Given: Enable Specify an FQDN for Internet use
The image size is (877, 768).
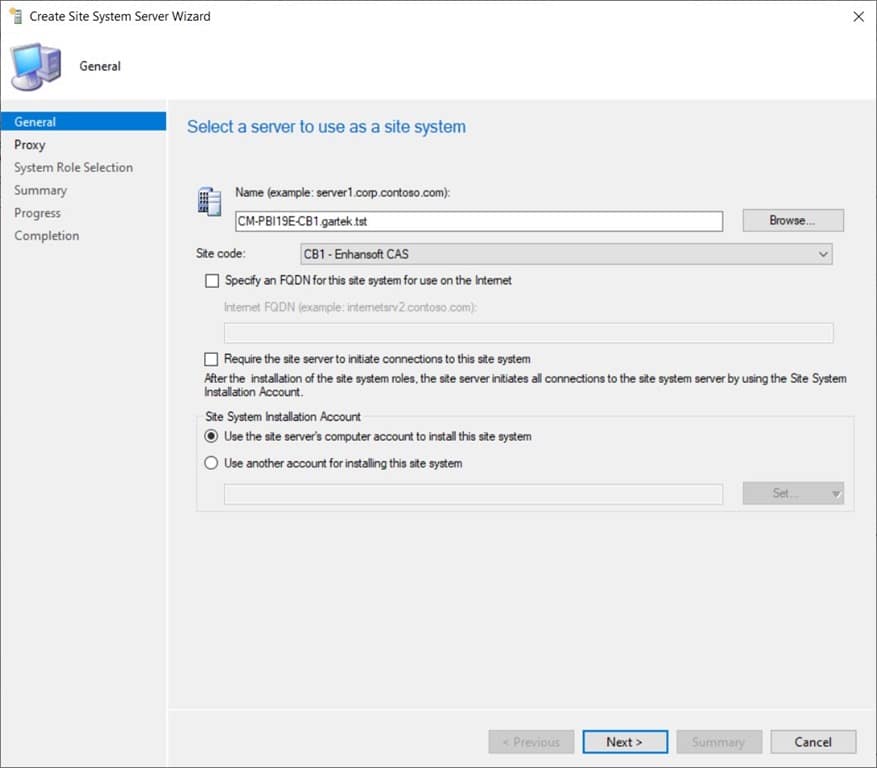Looking at the screenshot, I should [x=211, y=281].
